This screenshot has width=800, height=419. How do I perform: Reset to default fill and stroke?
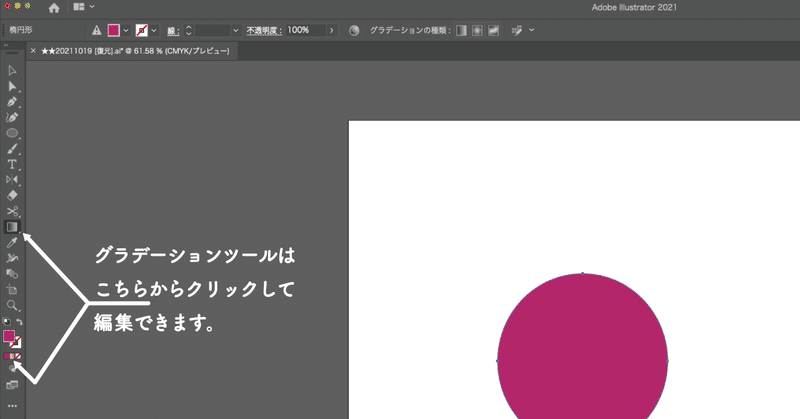coord(6,322)
